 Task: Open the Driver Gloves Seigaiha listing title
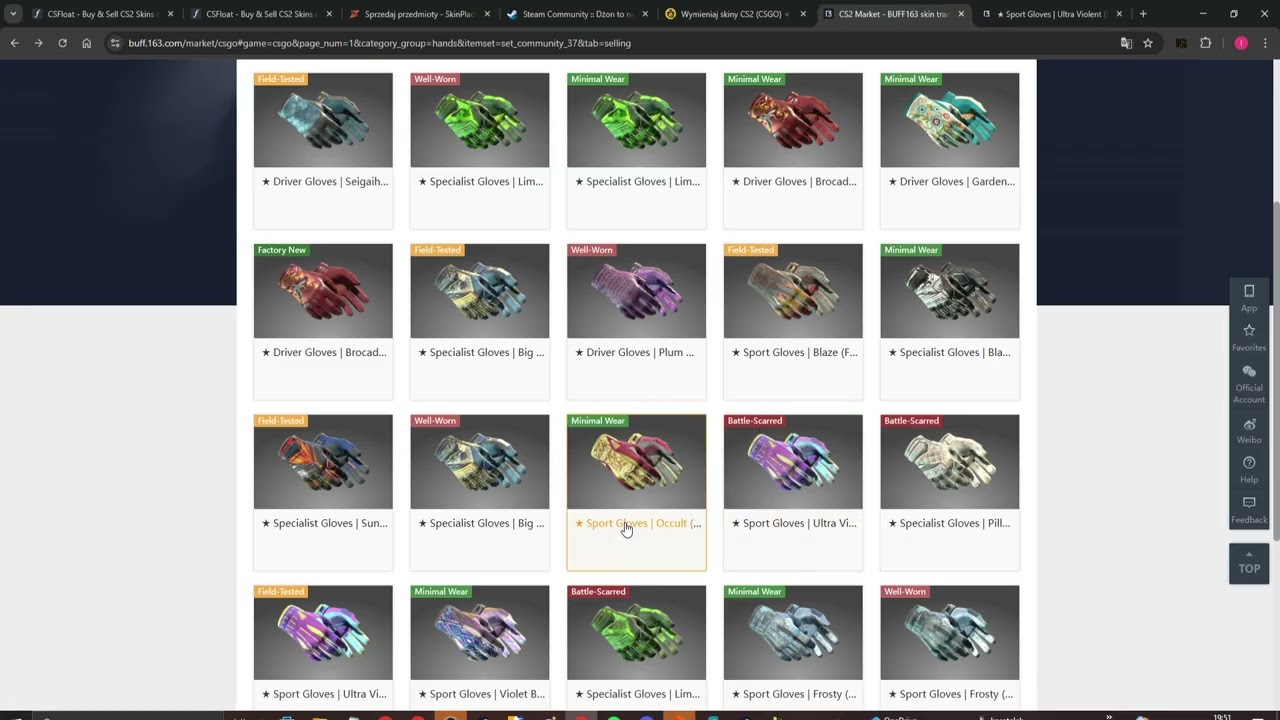(325, 182)
